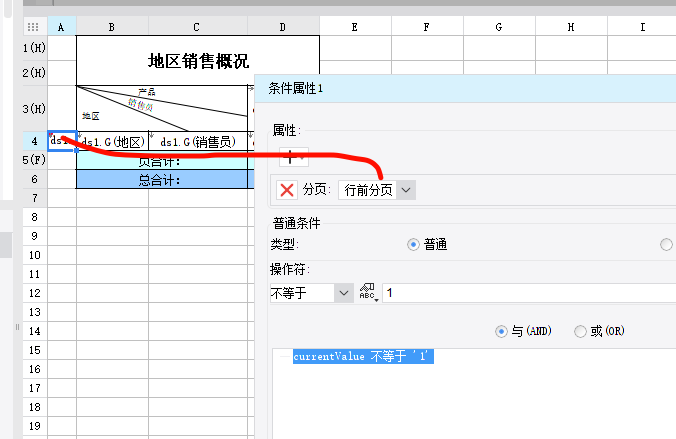This screenshot has height=439, width=676.
Task: Select the 地区销售概况 title cell
Action: pos(198,60)
